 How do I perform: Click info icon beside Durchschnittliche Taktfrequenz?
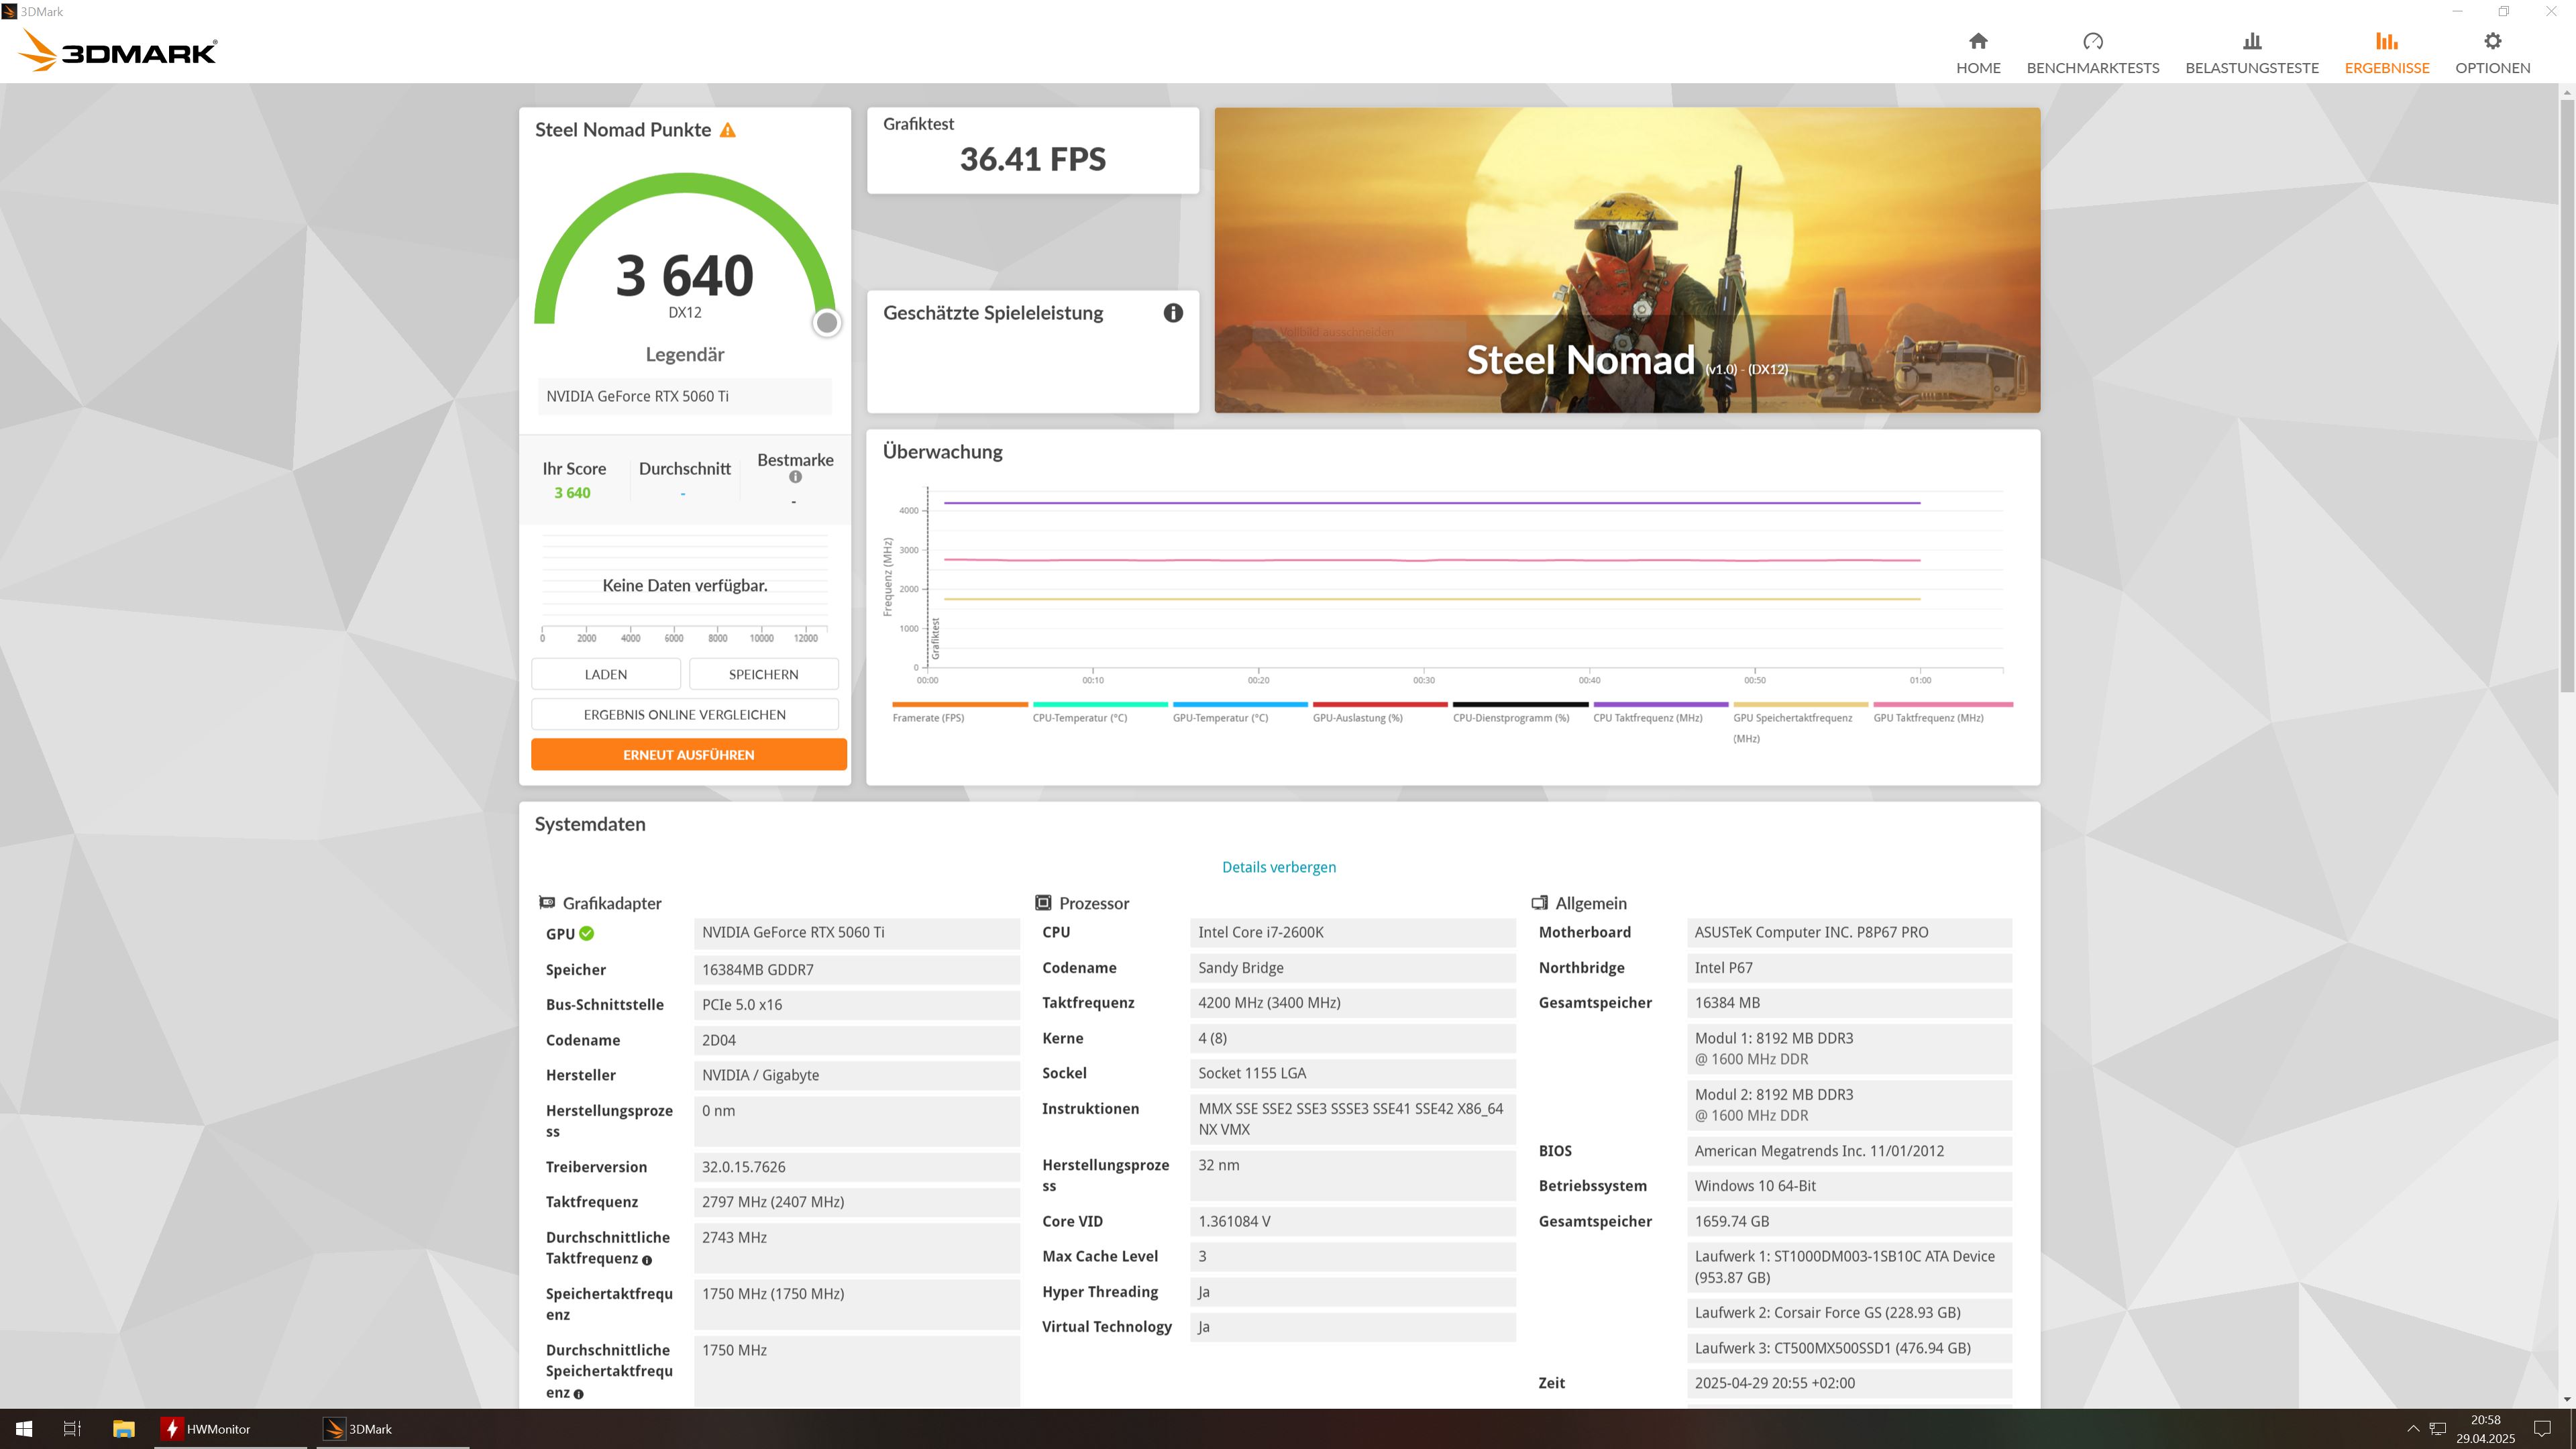[647, 1260]
